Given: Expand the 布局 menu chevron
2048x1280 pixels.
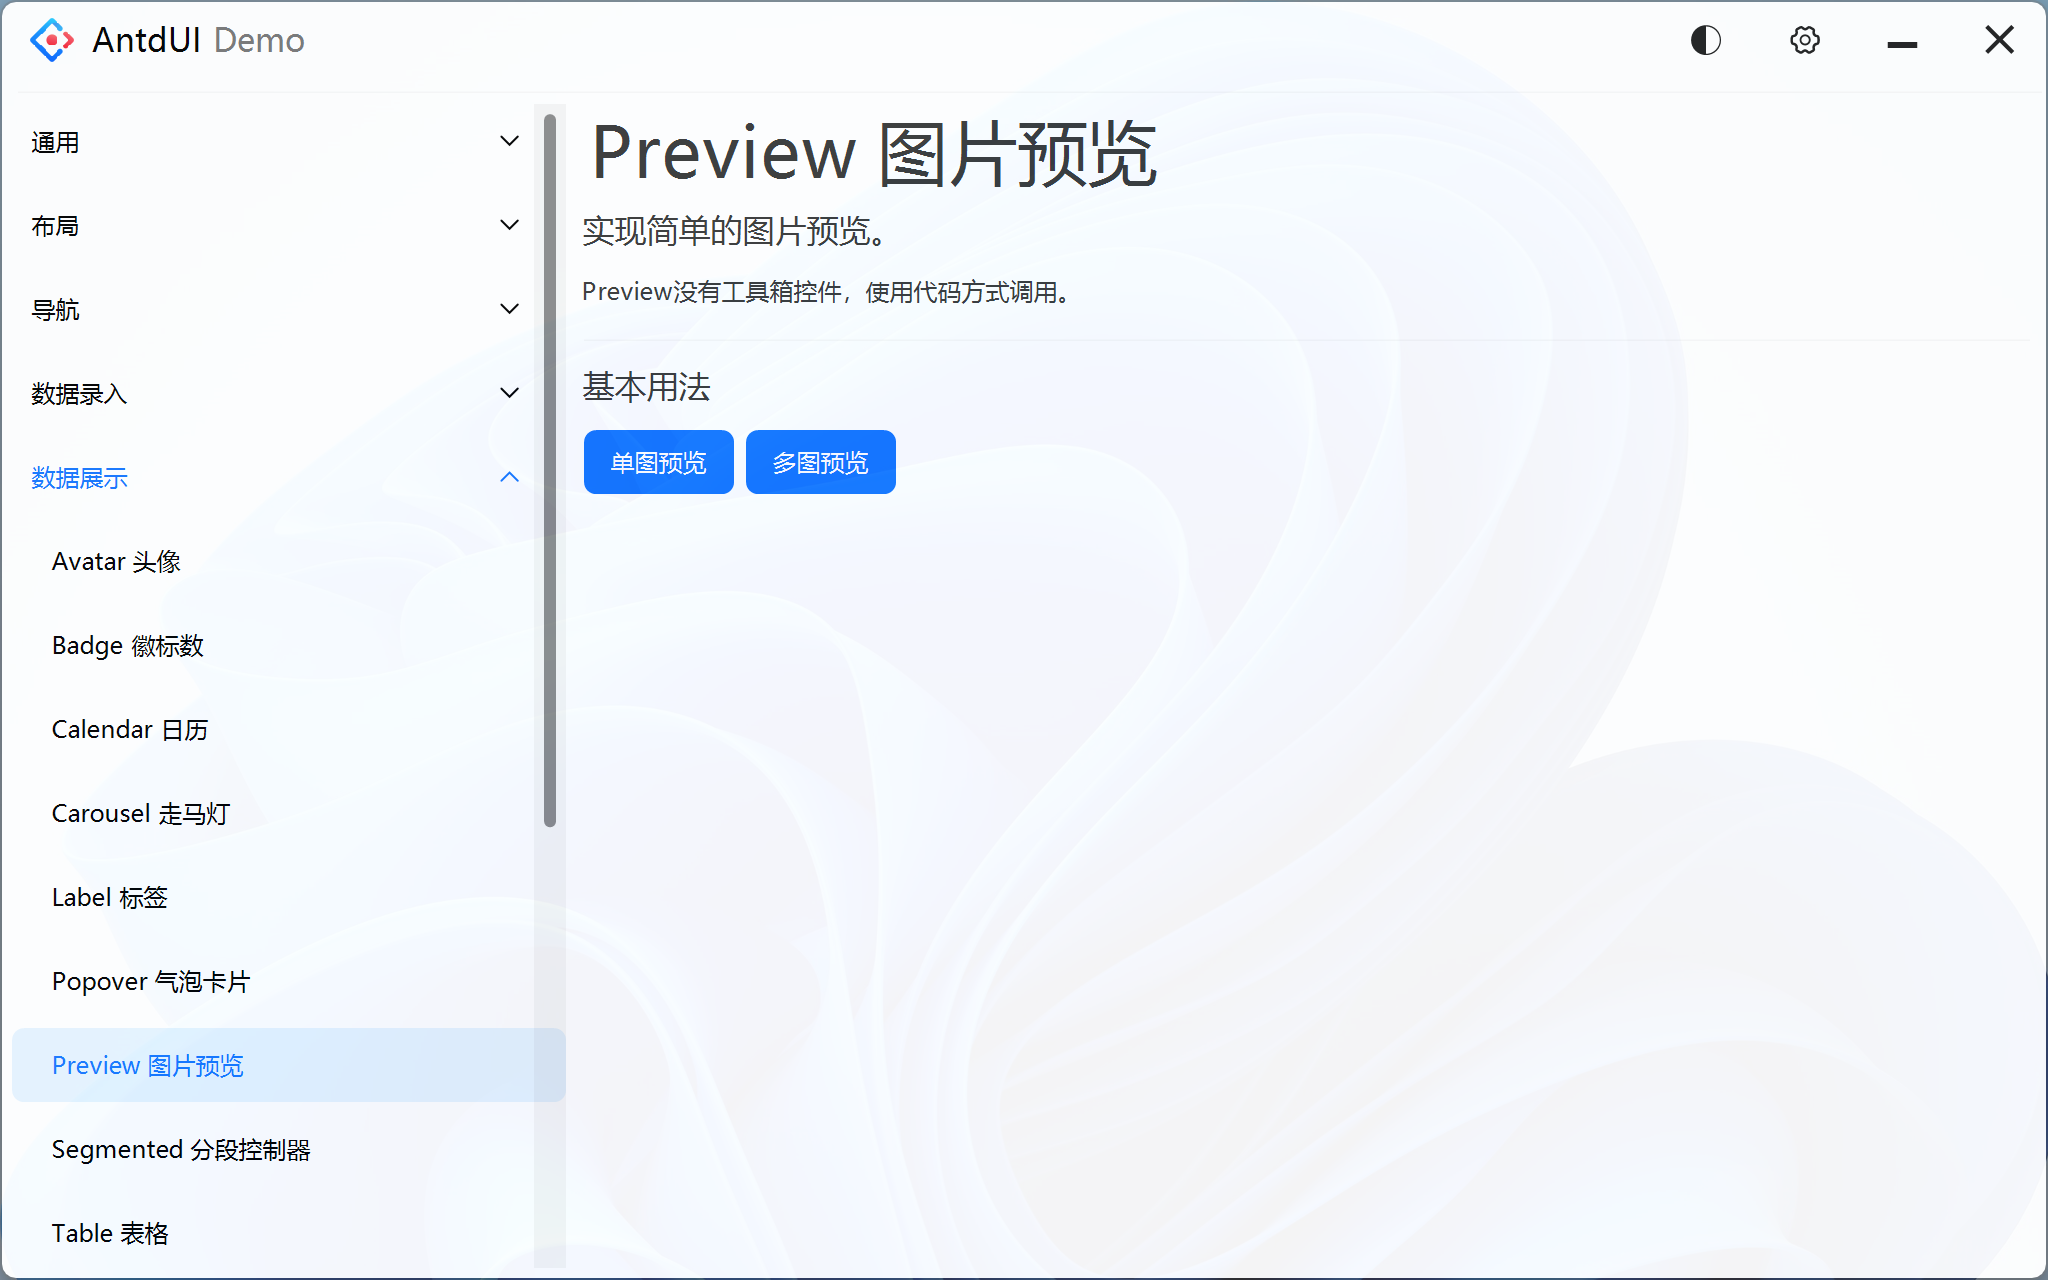Looking at the screenshot, I should pos(509,225).
